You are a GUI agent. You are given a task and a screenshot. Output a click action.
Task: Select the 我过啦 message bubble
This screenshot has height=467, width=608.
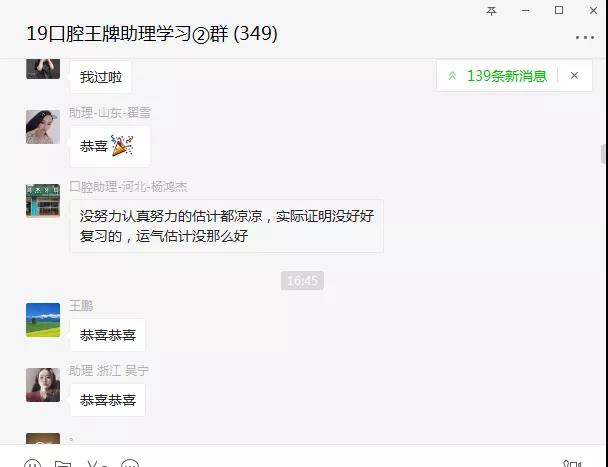101,77
